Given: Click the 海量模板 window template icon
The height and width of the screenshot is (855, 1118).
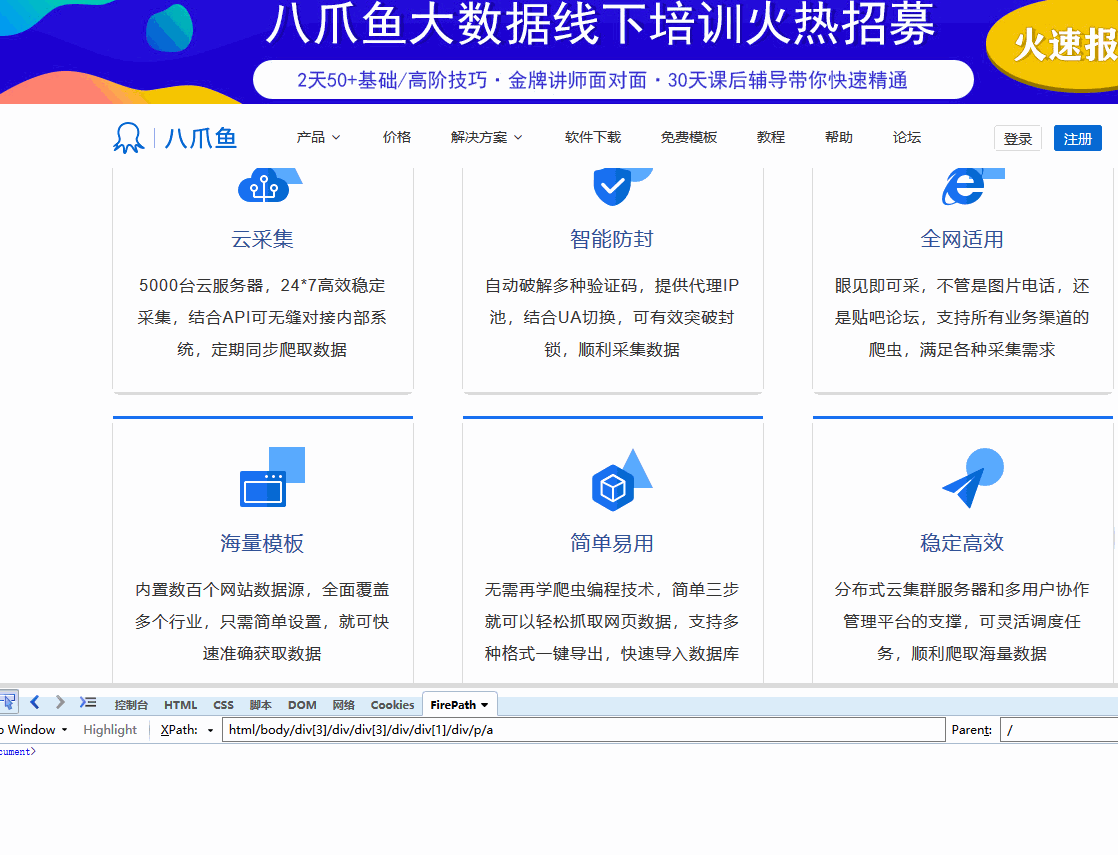Looking at the screenshot, I should (x=272, y=477).
